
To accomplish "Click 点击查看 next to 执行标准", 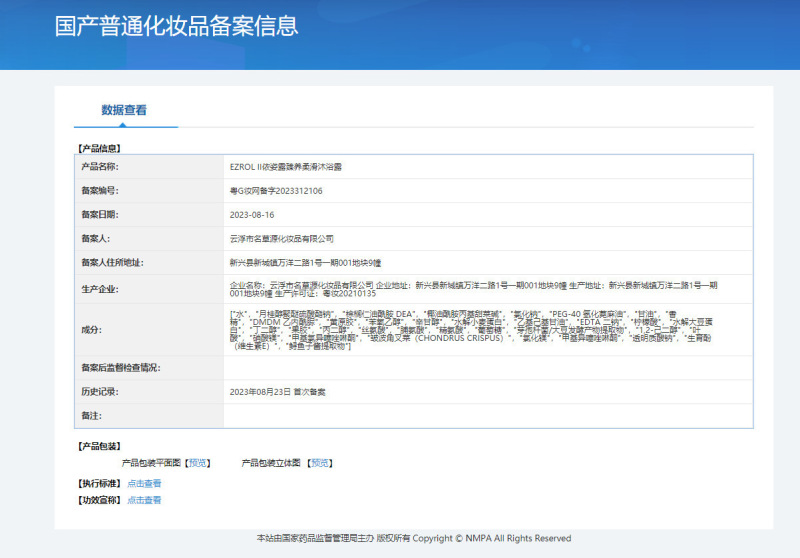I will pyautogui.click(x=144, y=484).
